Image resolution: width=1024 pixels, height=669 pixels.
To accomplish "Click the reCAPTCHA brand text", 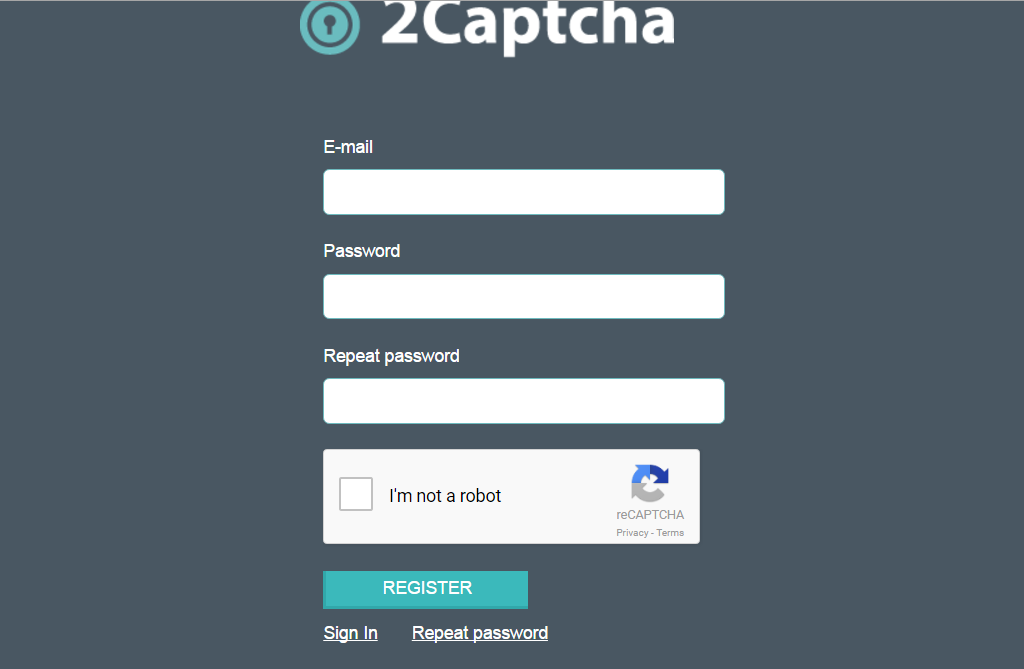I will click(x=650, y=515).
